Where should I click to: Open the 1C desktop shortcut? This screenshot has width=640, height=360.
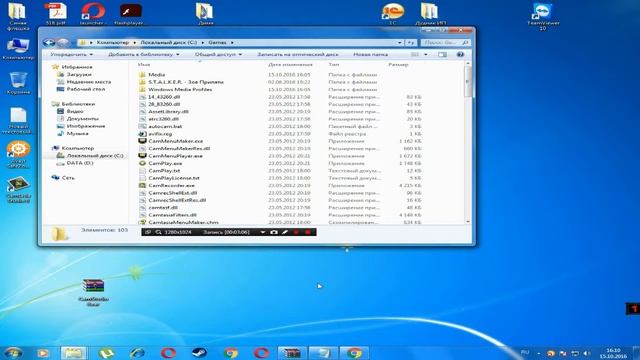point(393,13)
